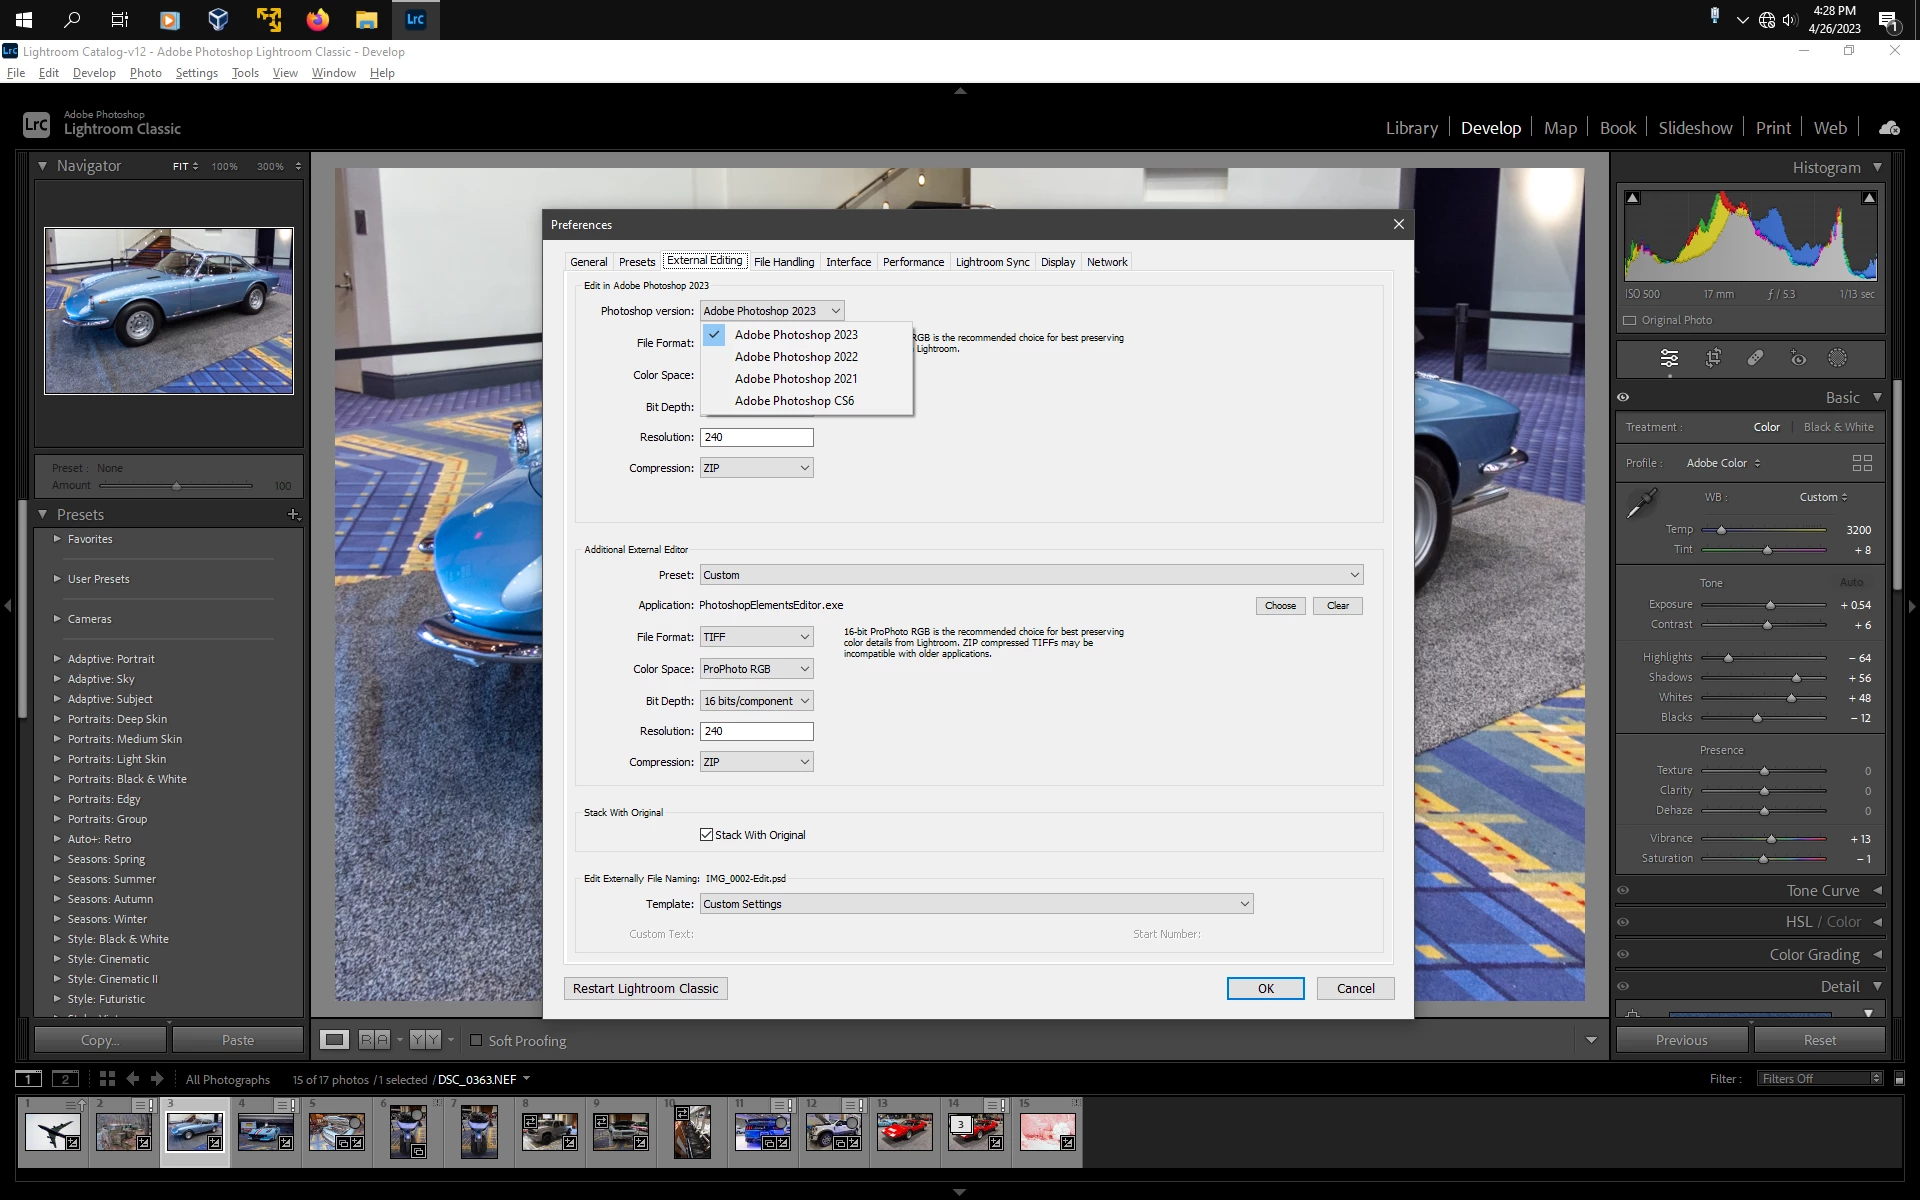
Task: Switch to the File Handling tab
Action: point(784,262)
